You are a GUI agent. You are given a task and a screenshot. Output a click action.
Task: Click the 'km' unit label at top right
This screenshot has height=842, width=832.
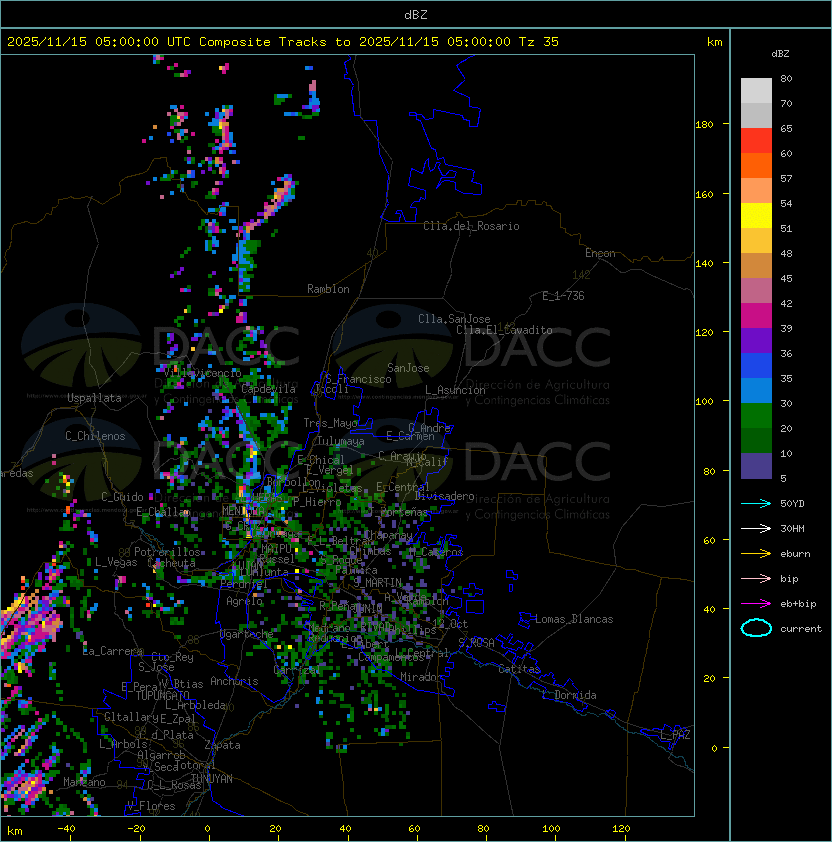tap(714, 42)
